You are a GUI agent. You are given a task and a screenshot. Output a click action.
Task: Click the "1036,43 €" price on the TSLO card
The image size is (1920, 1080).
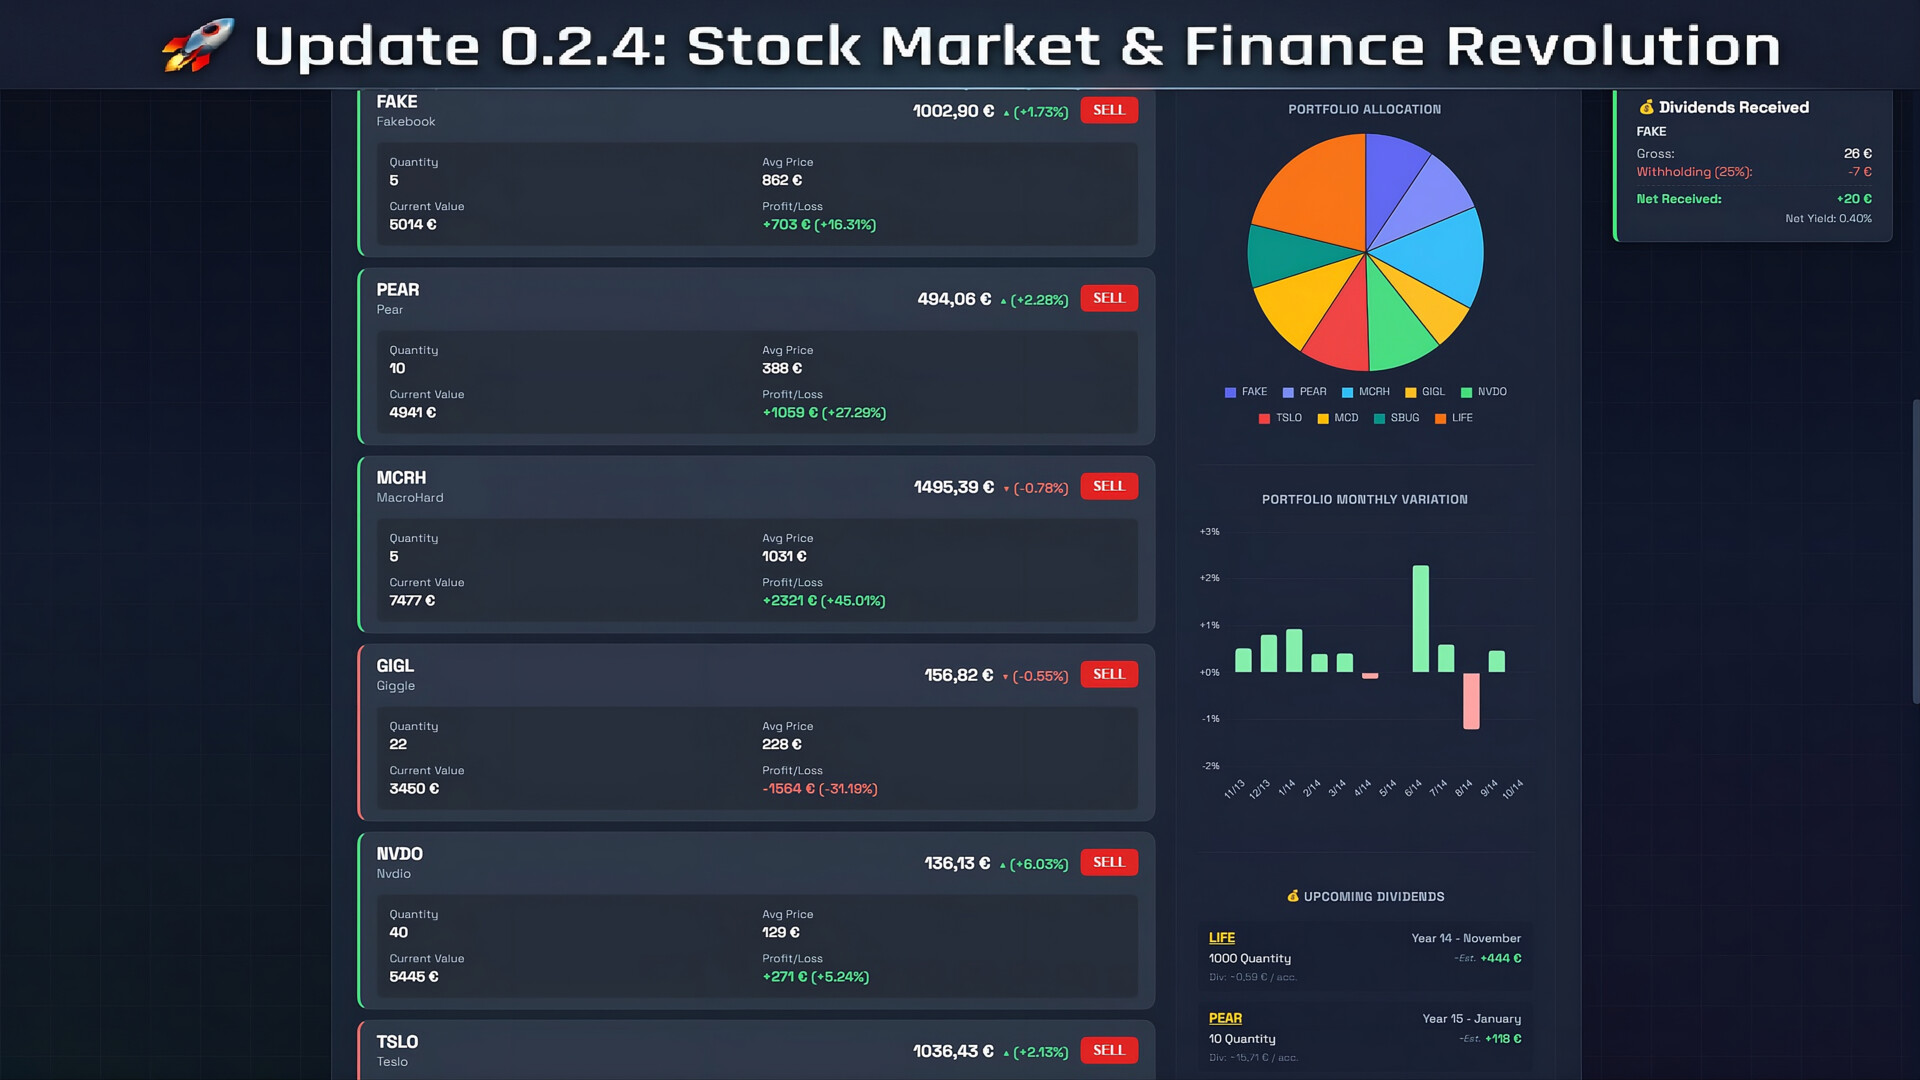[x=953, y=1051]
